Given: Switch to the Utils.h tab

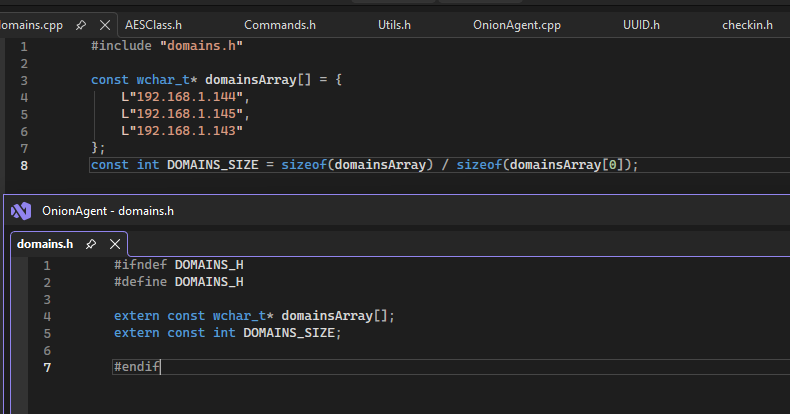Looking at the screenshot, I should (394, 25).
